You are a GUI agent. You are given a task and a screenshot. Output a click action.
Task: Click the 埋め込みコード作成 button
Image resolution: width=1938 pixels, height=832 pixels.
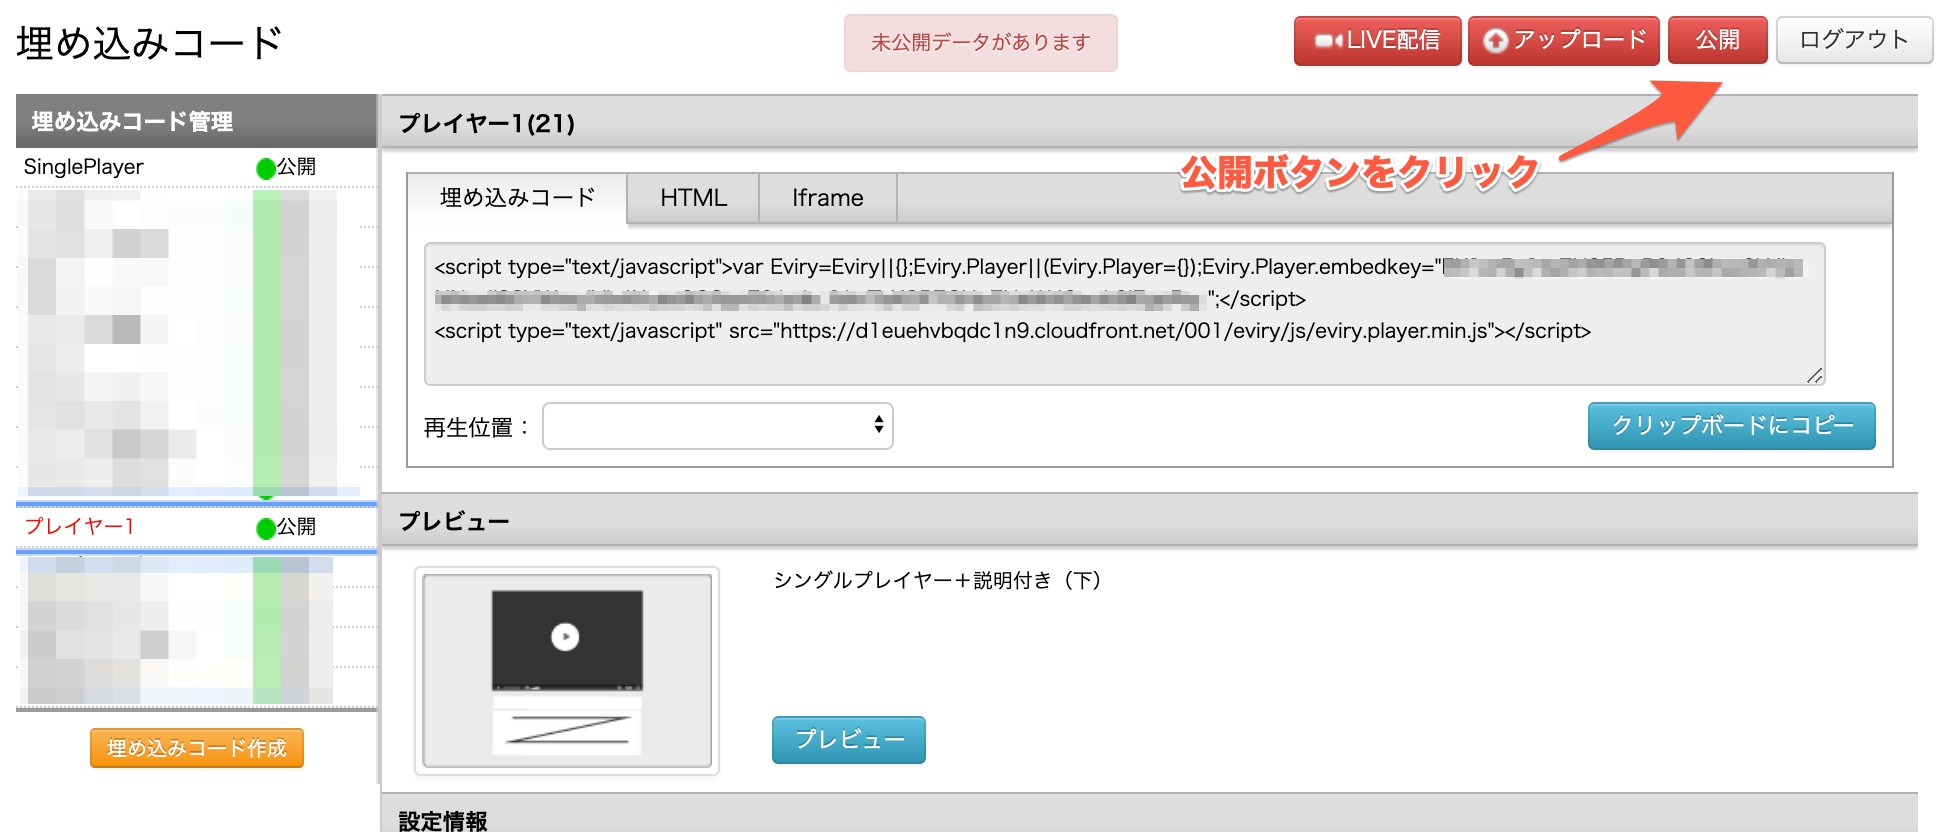197,748
